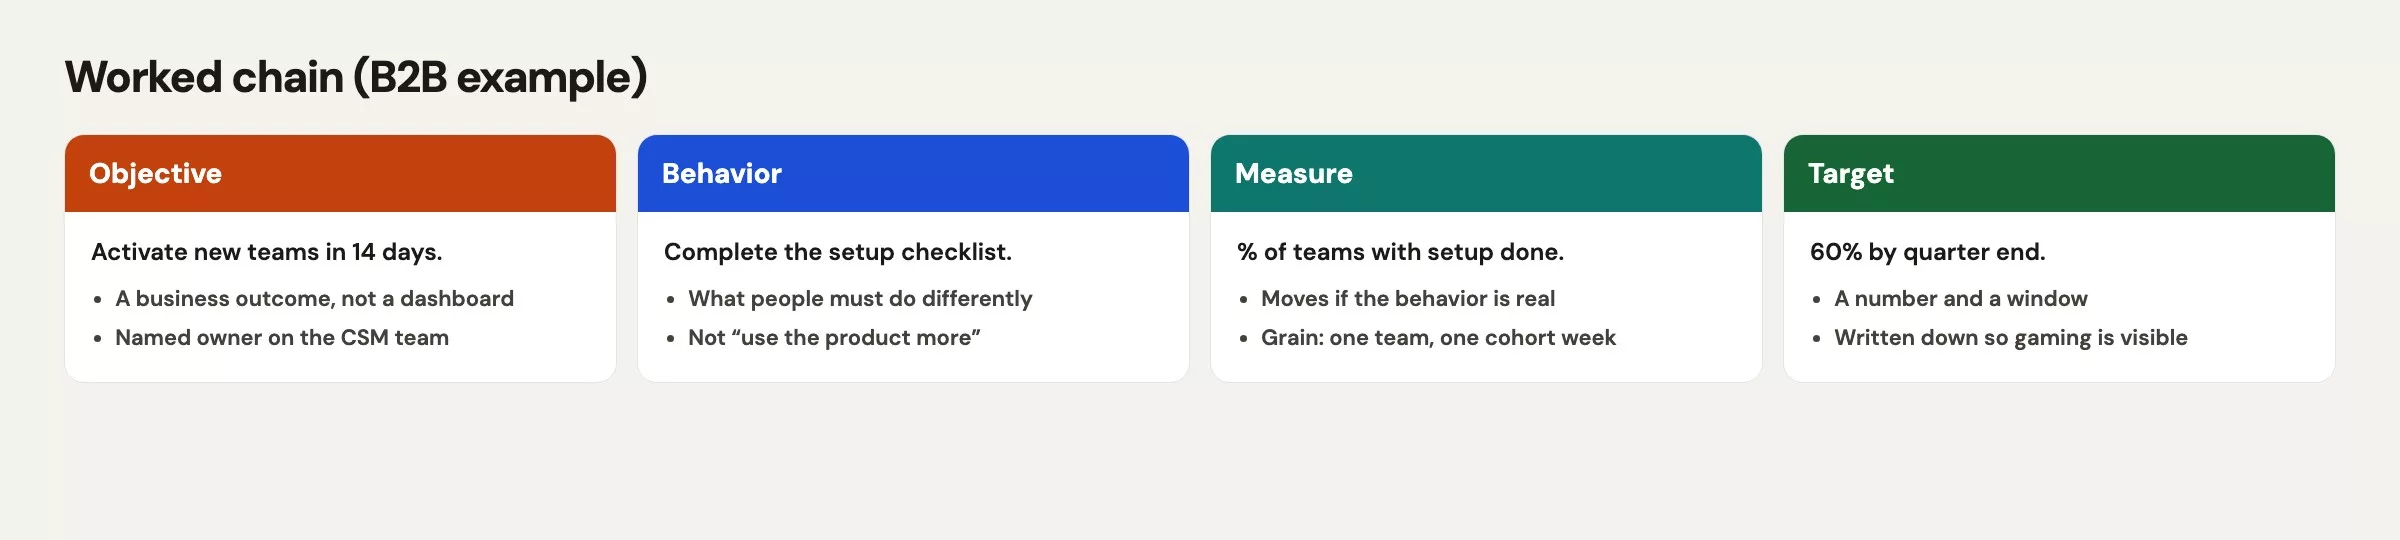This screenshot has width=2400, height=540.
Task: Click '% of teams with setup done.' text
Action: 1400,252
